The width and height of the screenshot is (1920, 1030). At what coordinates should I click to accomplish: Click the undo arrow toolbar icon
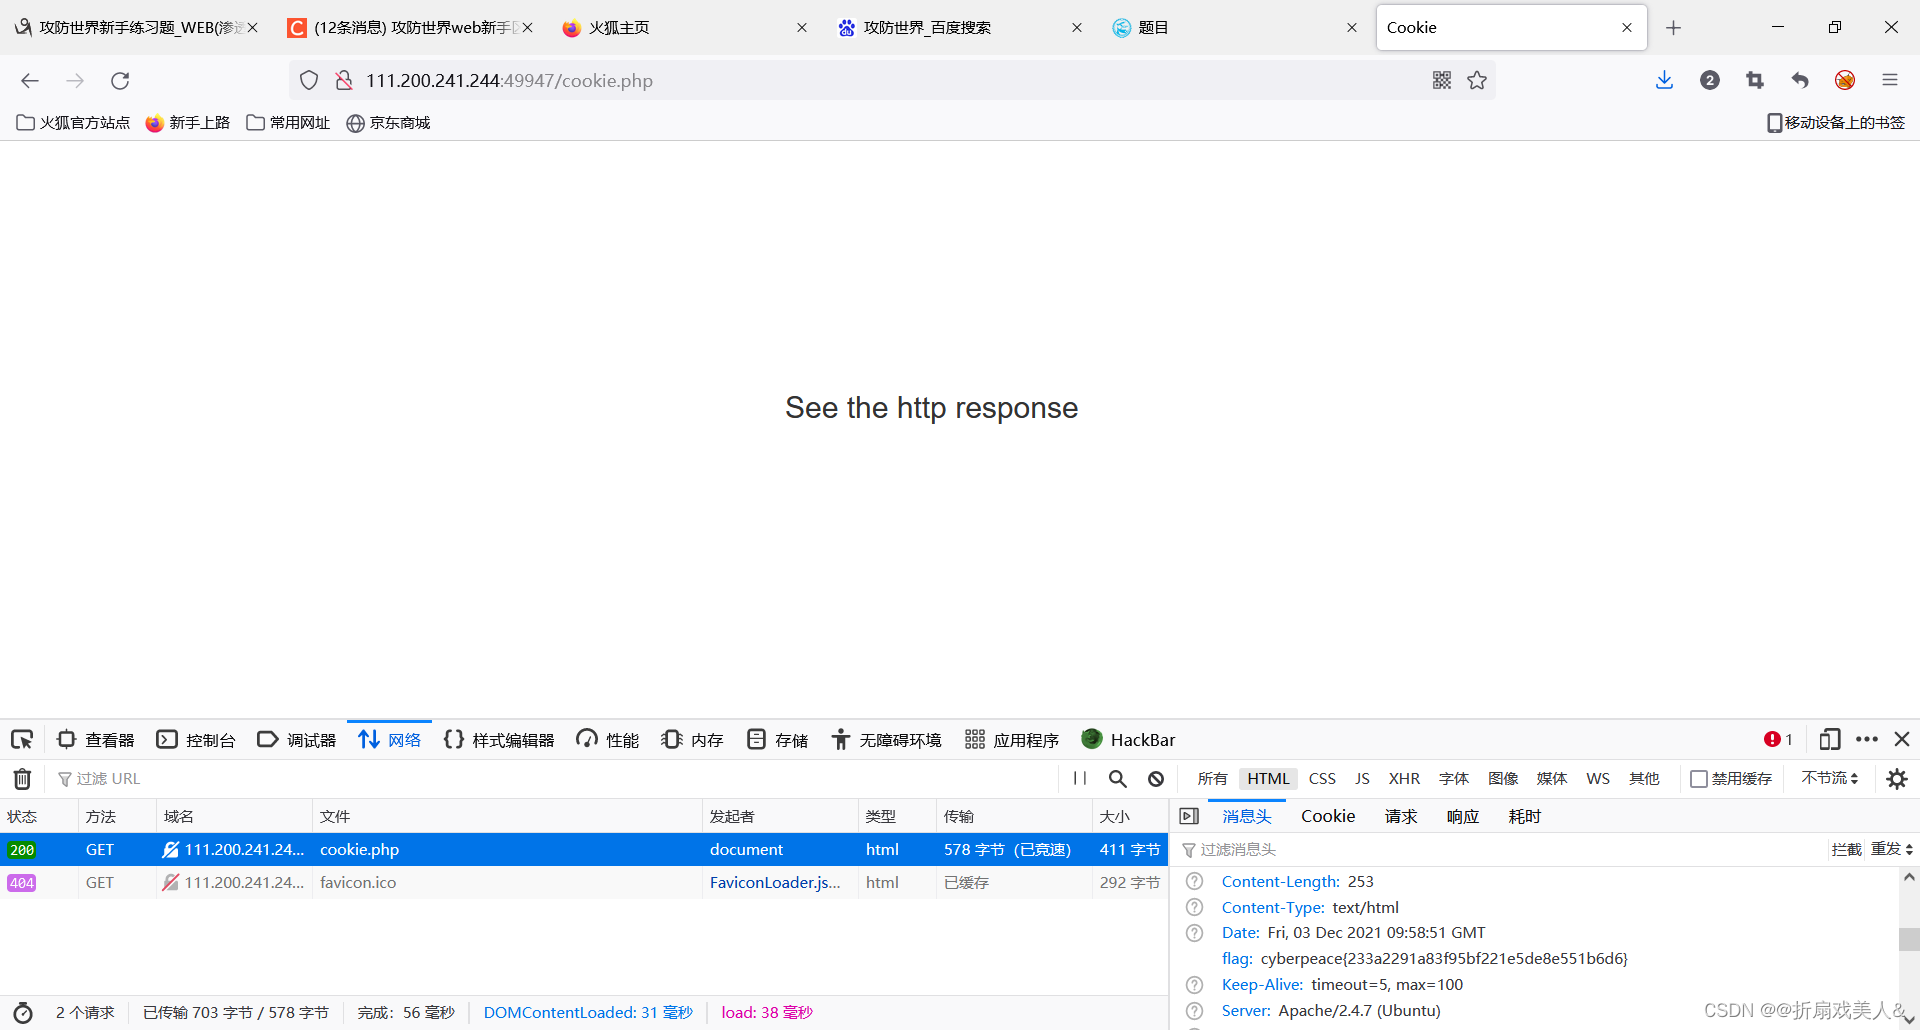(x=1800, y=81)
